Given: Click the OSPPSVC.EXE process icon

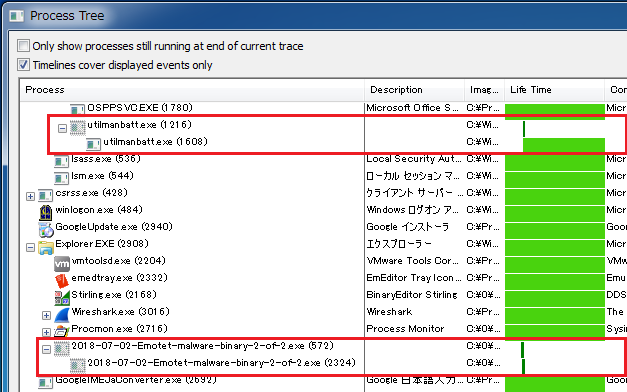Looking at the screenshot, I should pos(77,109).
